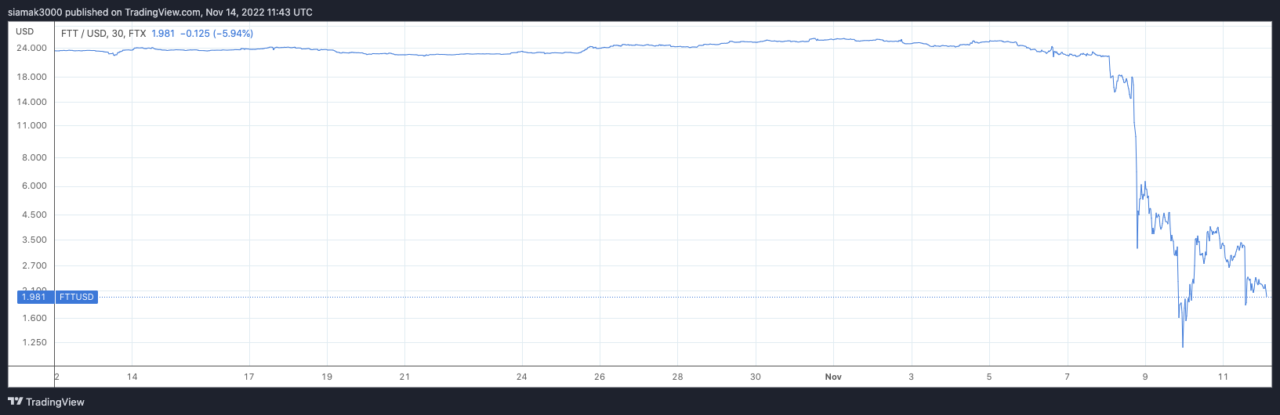This screenshot has width=1280, height=415.
Task: Click the '14' date label on the time axis
Action: (x=132, y=377)
